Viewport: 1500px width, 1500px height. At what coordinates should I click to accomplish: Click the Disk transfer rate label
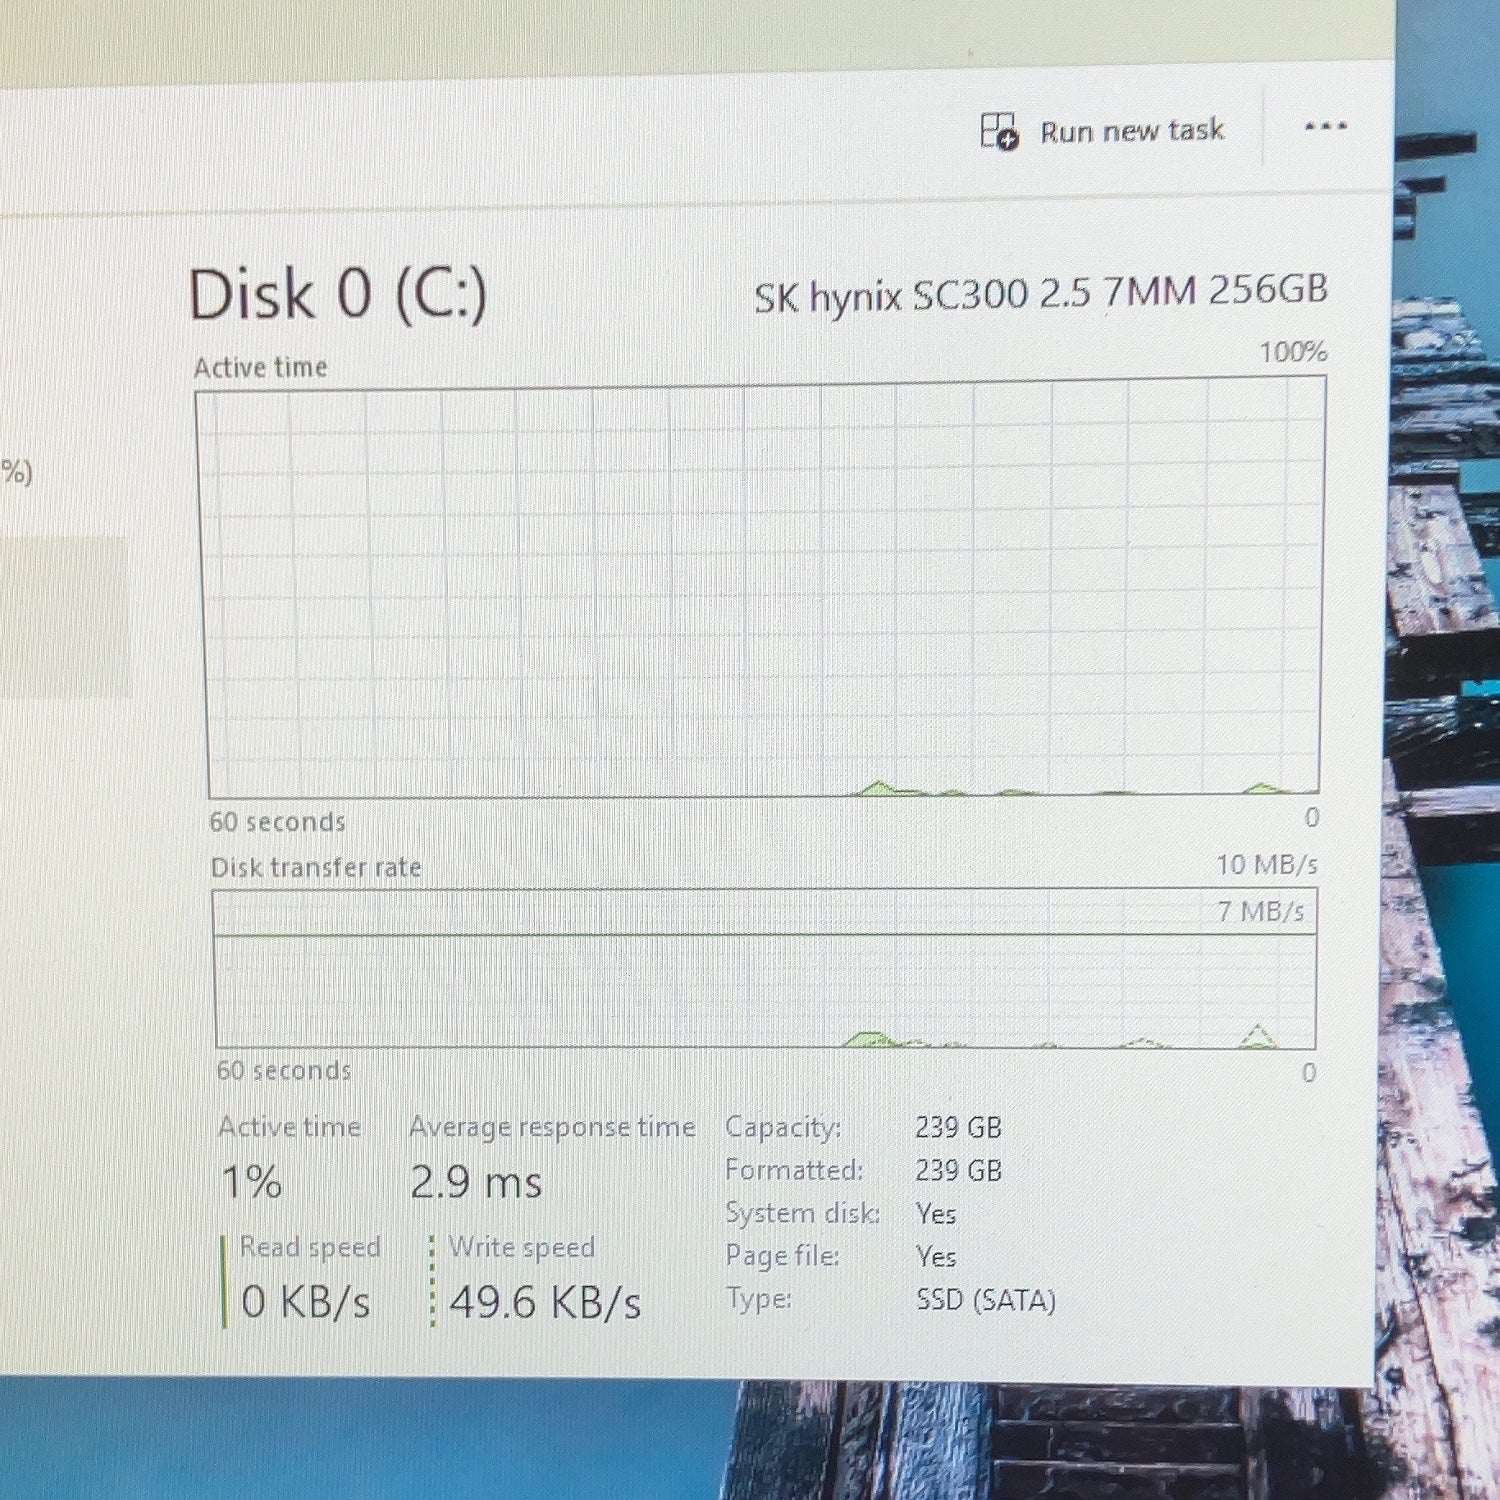[316, 867]
